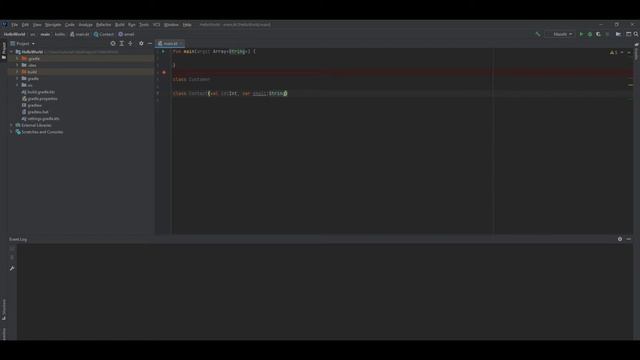Open Project panel gear settings

[x=141, y=43]
